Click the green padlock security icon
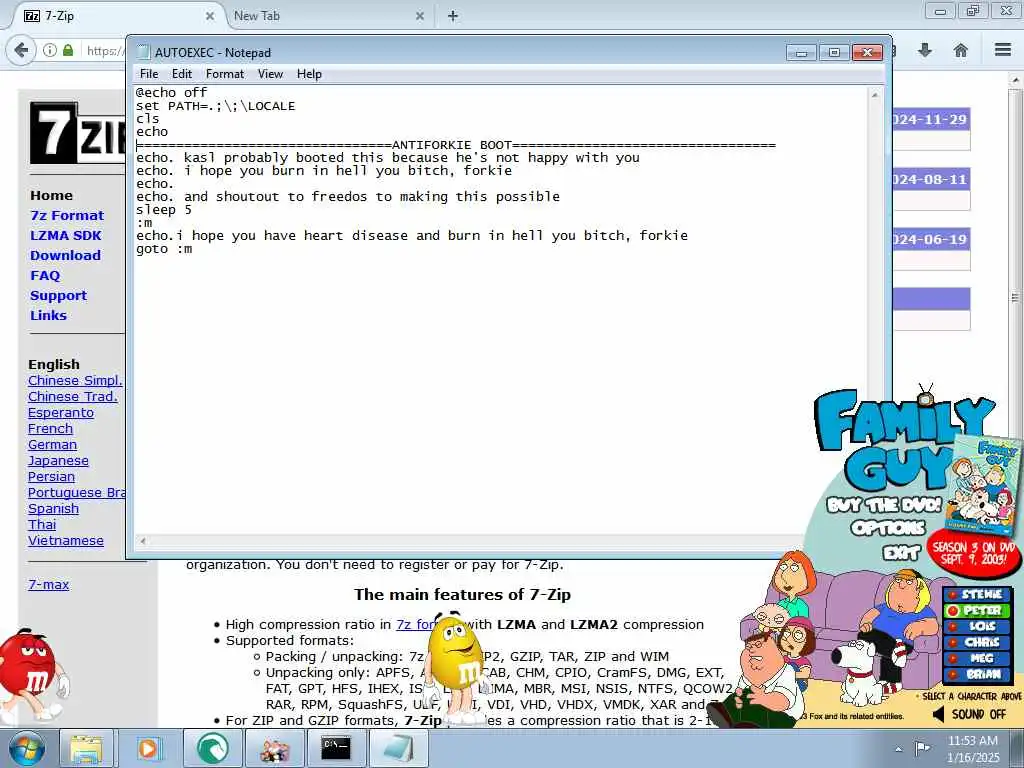 pos(68,50)
